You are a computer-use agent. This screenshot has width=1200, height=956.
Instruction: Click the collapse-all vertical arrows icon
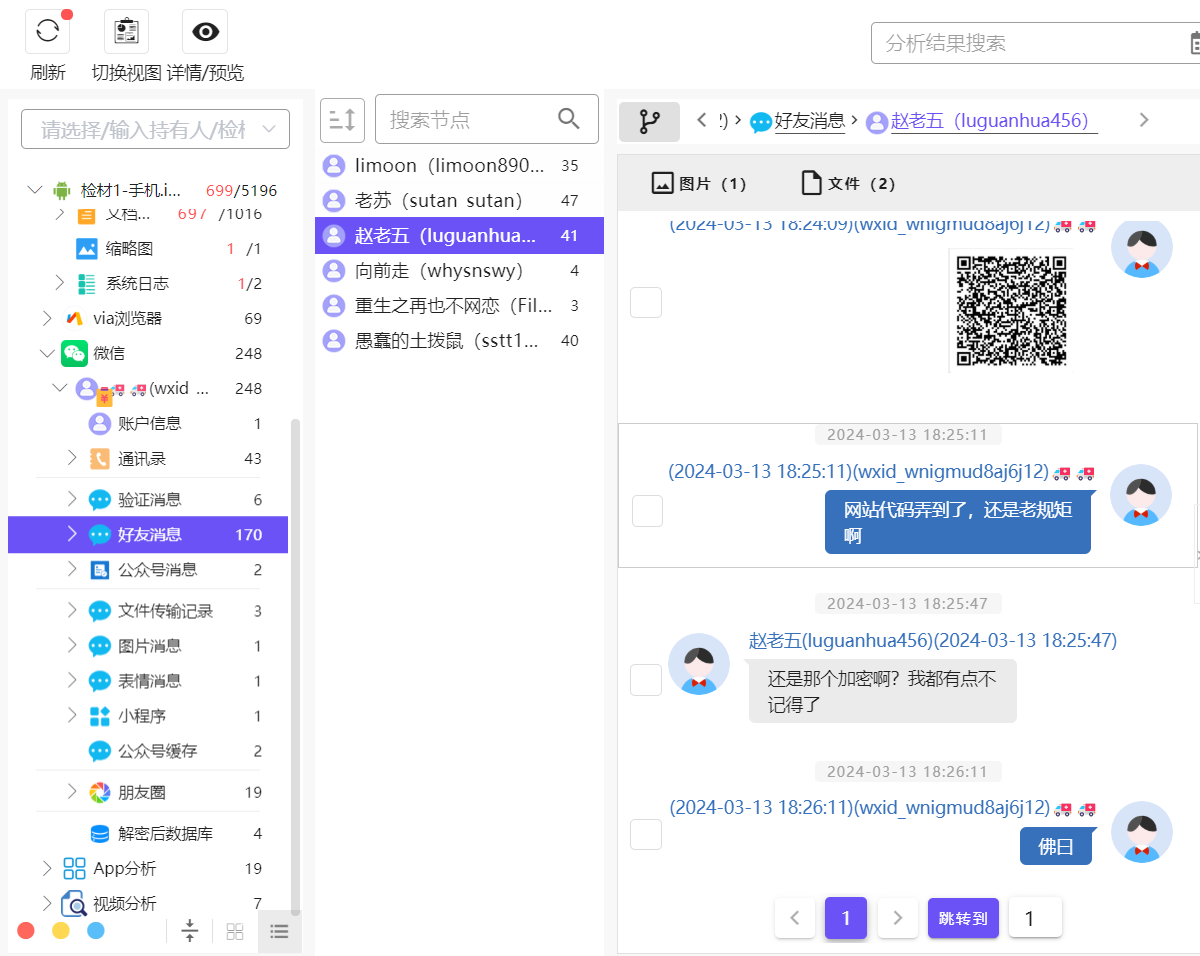coord(190,931)
